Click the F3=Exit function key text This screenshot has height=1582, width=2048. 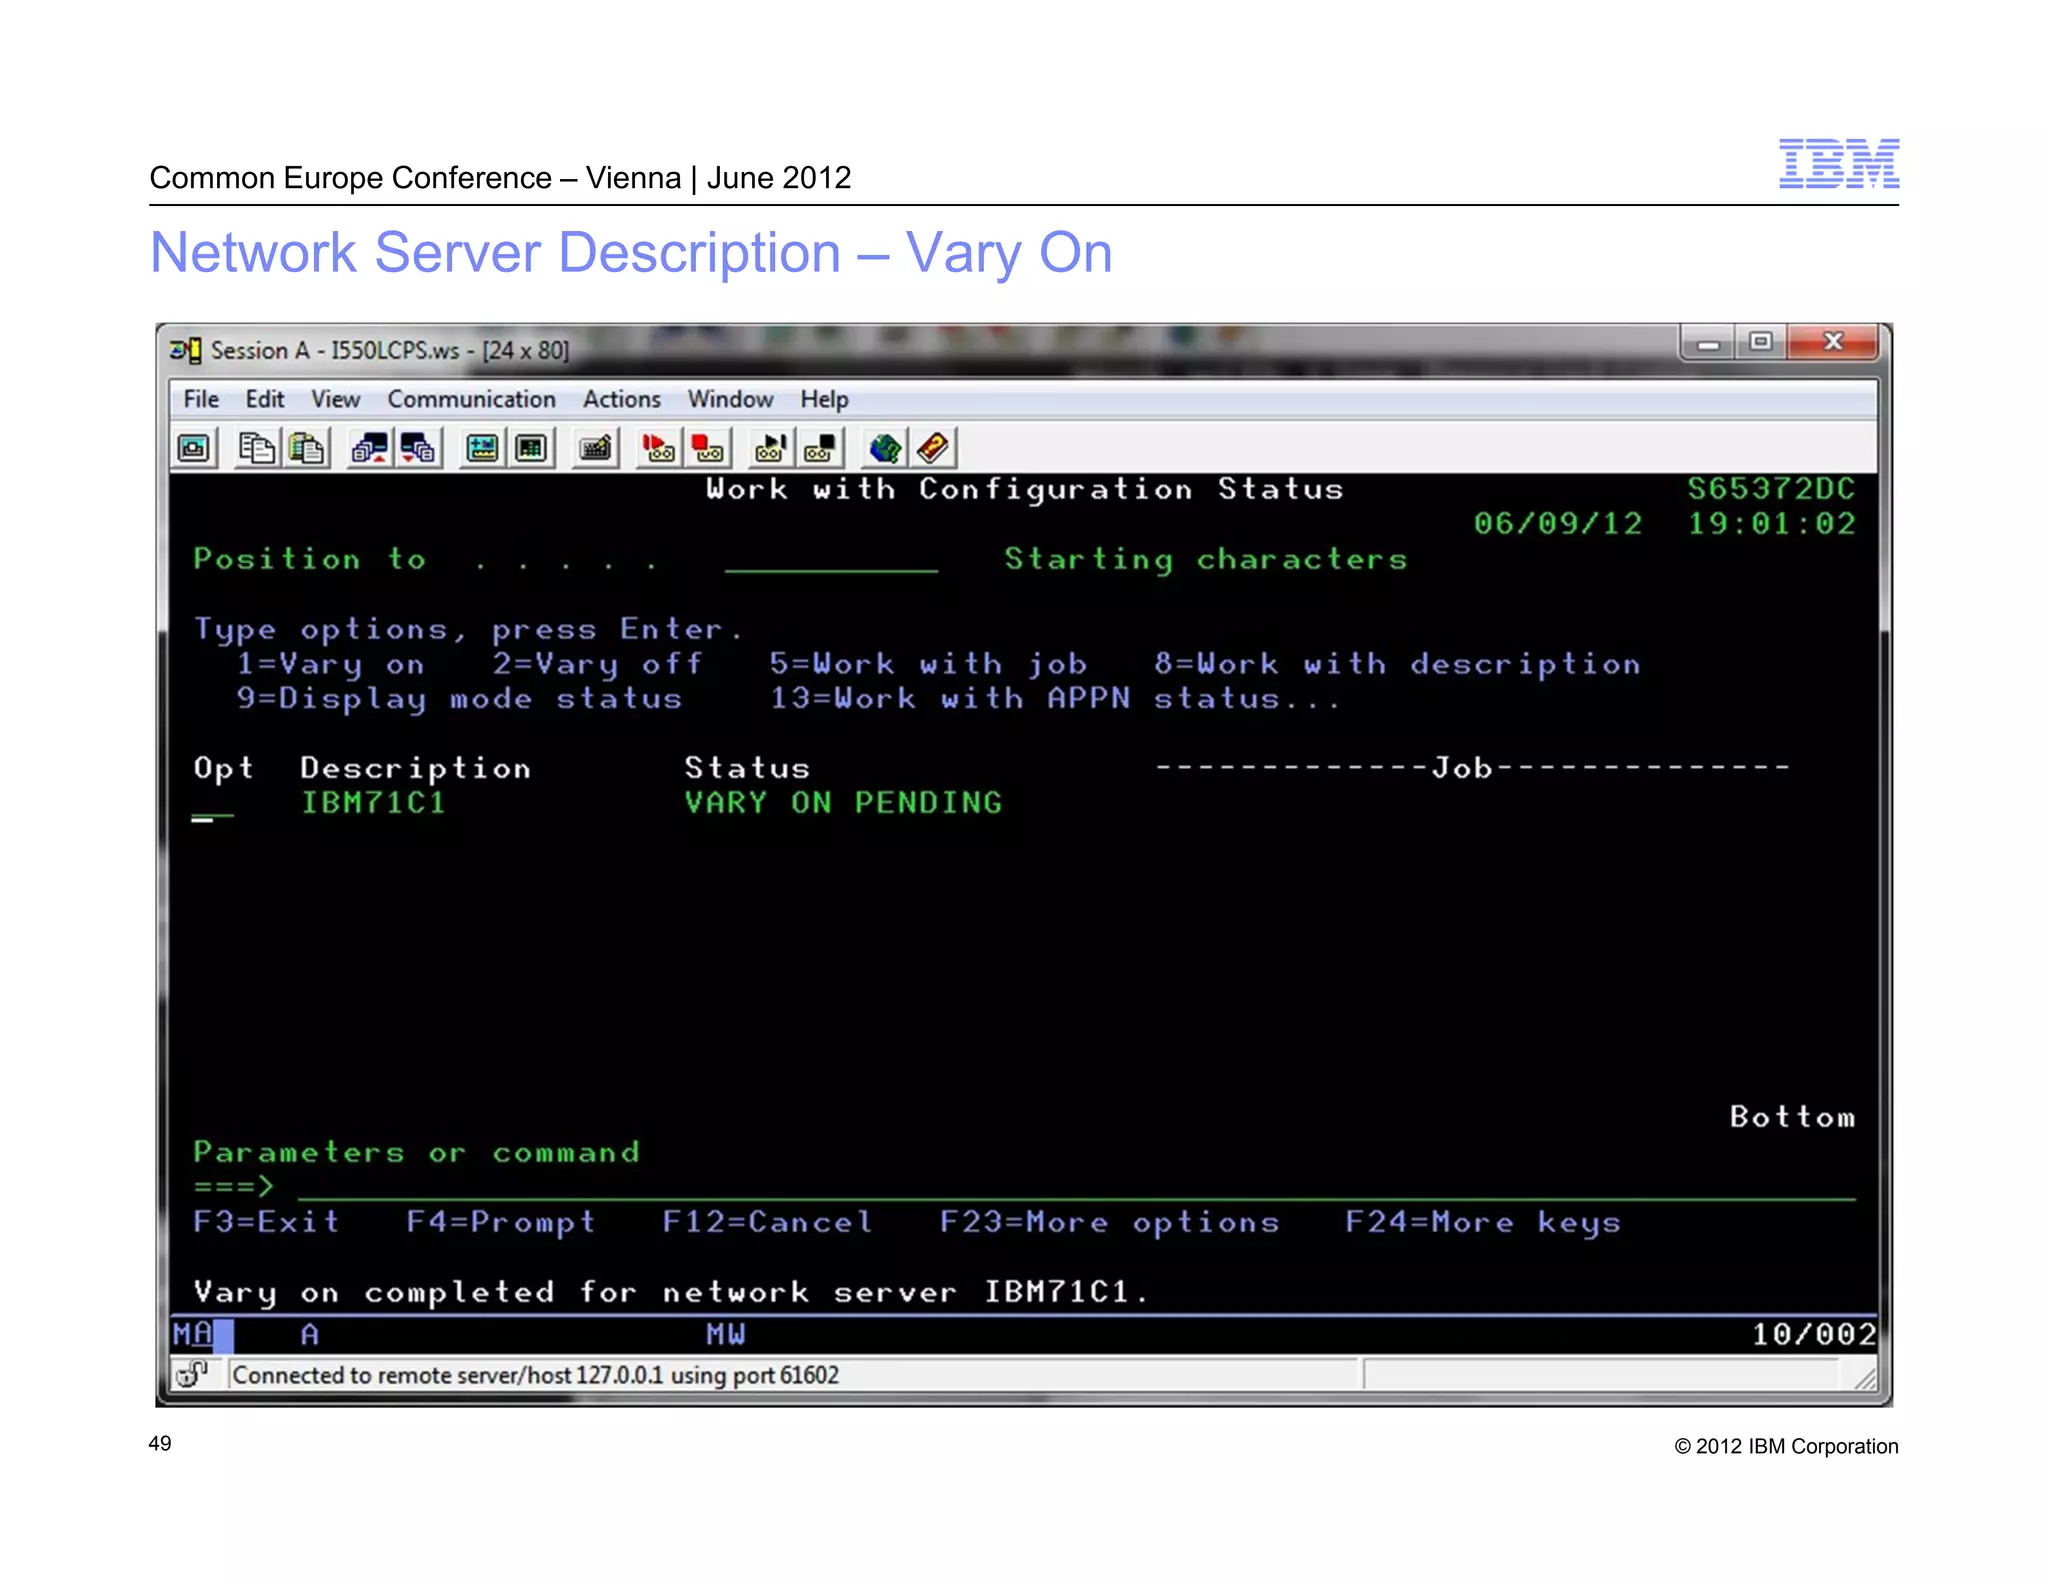click(266, 1222)
